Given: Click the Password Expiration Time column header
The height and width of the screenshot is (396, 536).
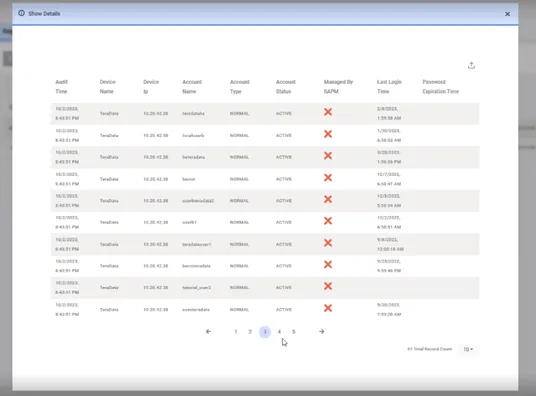Looking at the screenshot, I should pyautogui.click(x=440, y=87).
